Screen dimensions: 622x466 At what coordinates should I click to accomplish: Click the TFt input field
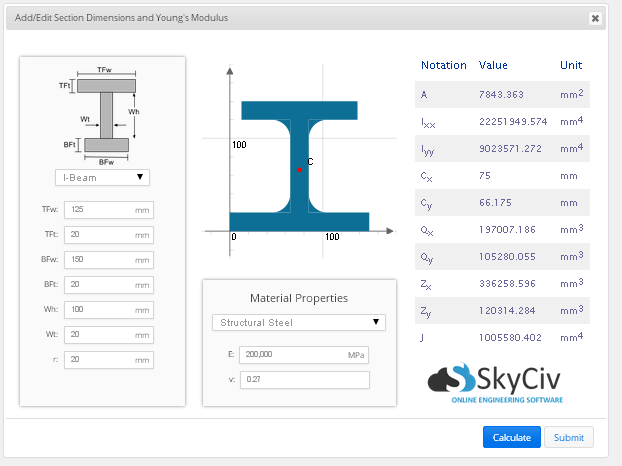point(109,235)
